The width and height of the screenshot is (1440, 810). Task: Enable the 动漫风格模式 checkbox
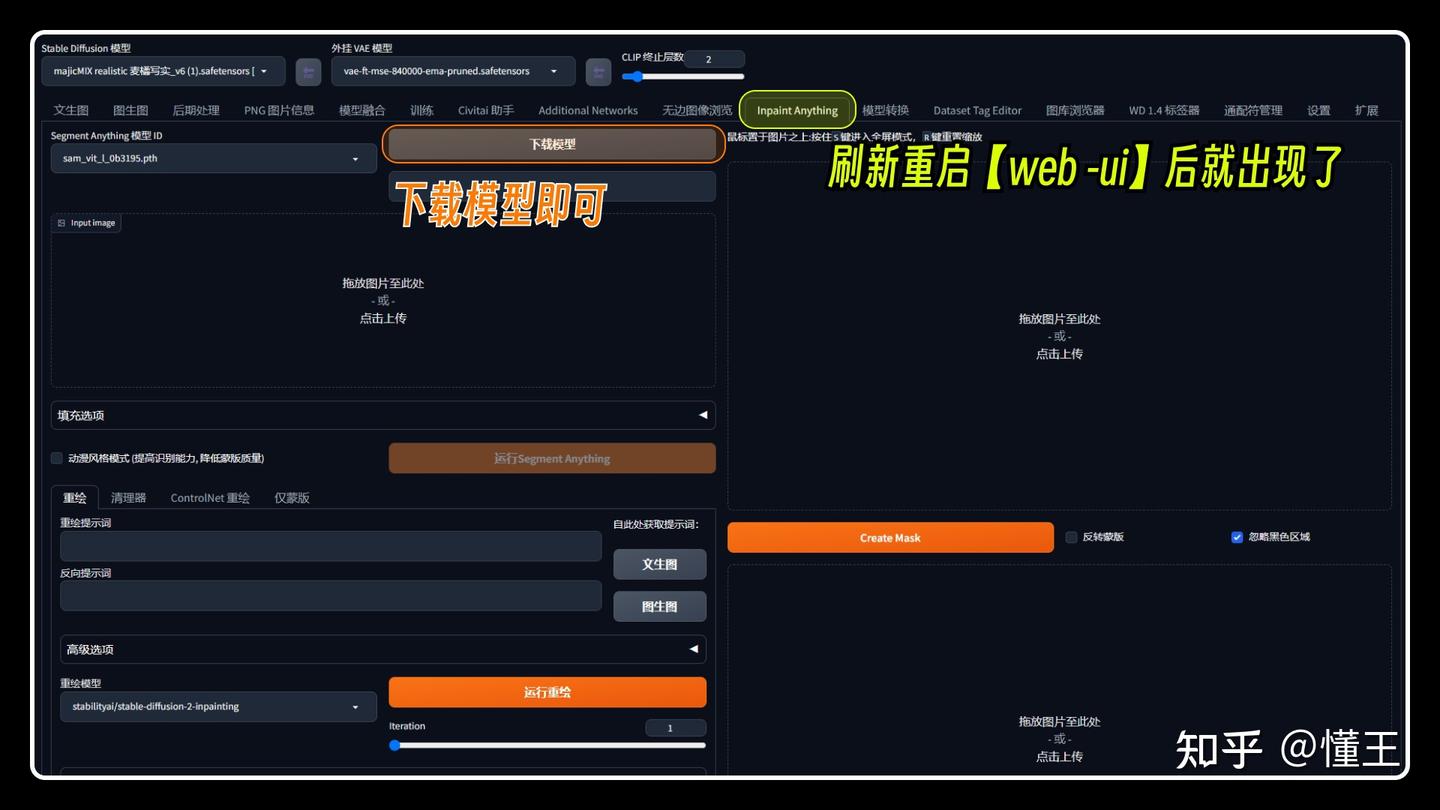(x=57, y=458)
